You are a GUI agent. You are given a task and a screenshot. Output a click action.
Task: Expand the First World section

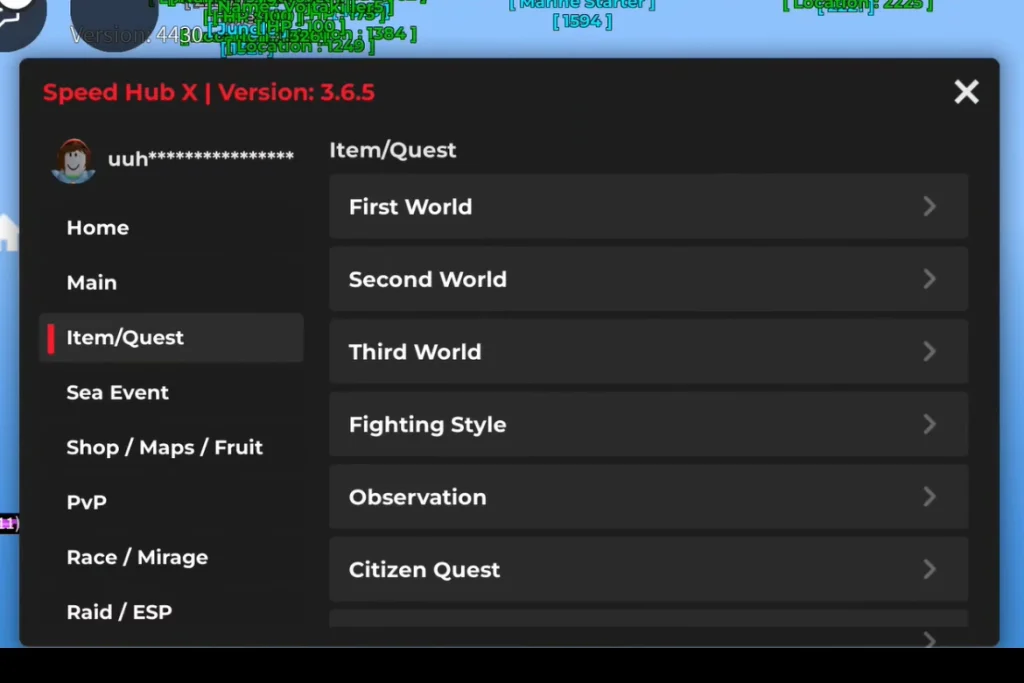[x=648, y=206]
